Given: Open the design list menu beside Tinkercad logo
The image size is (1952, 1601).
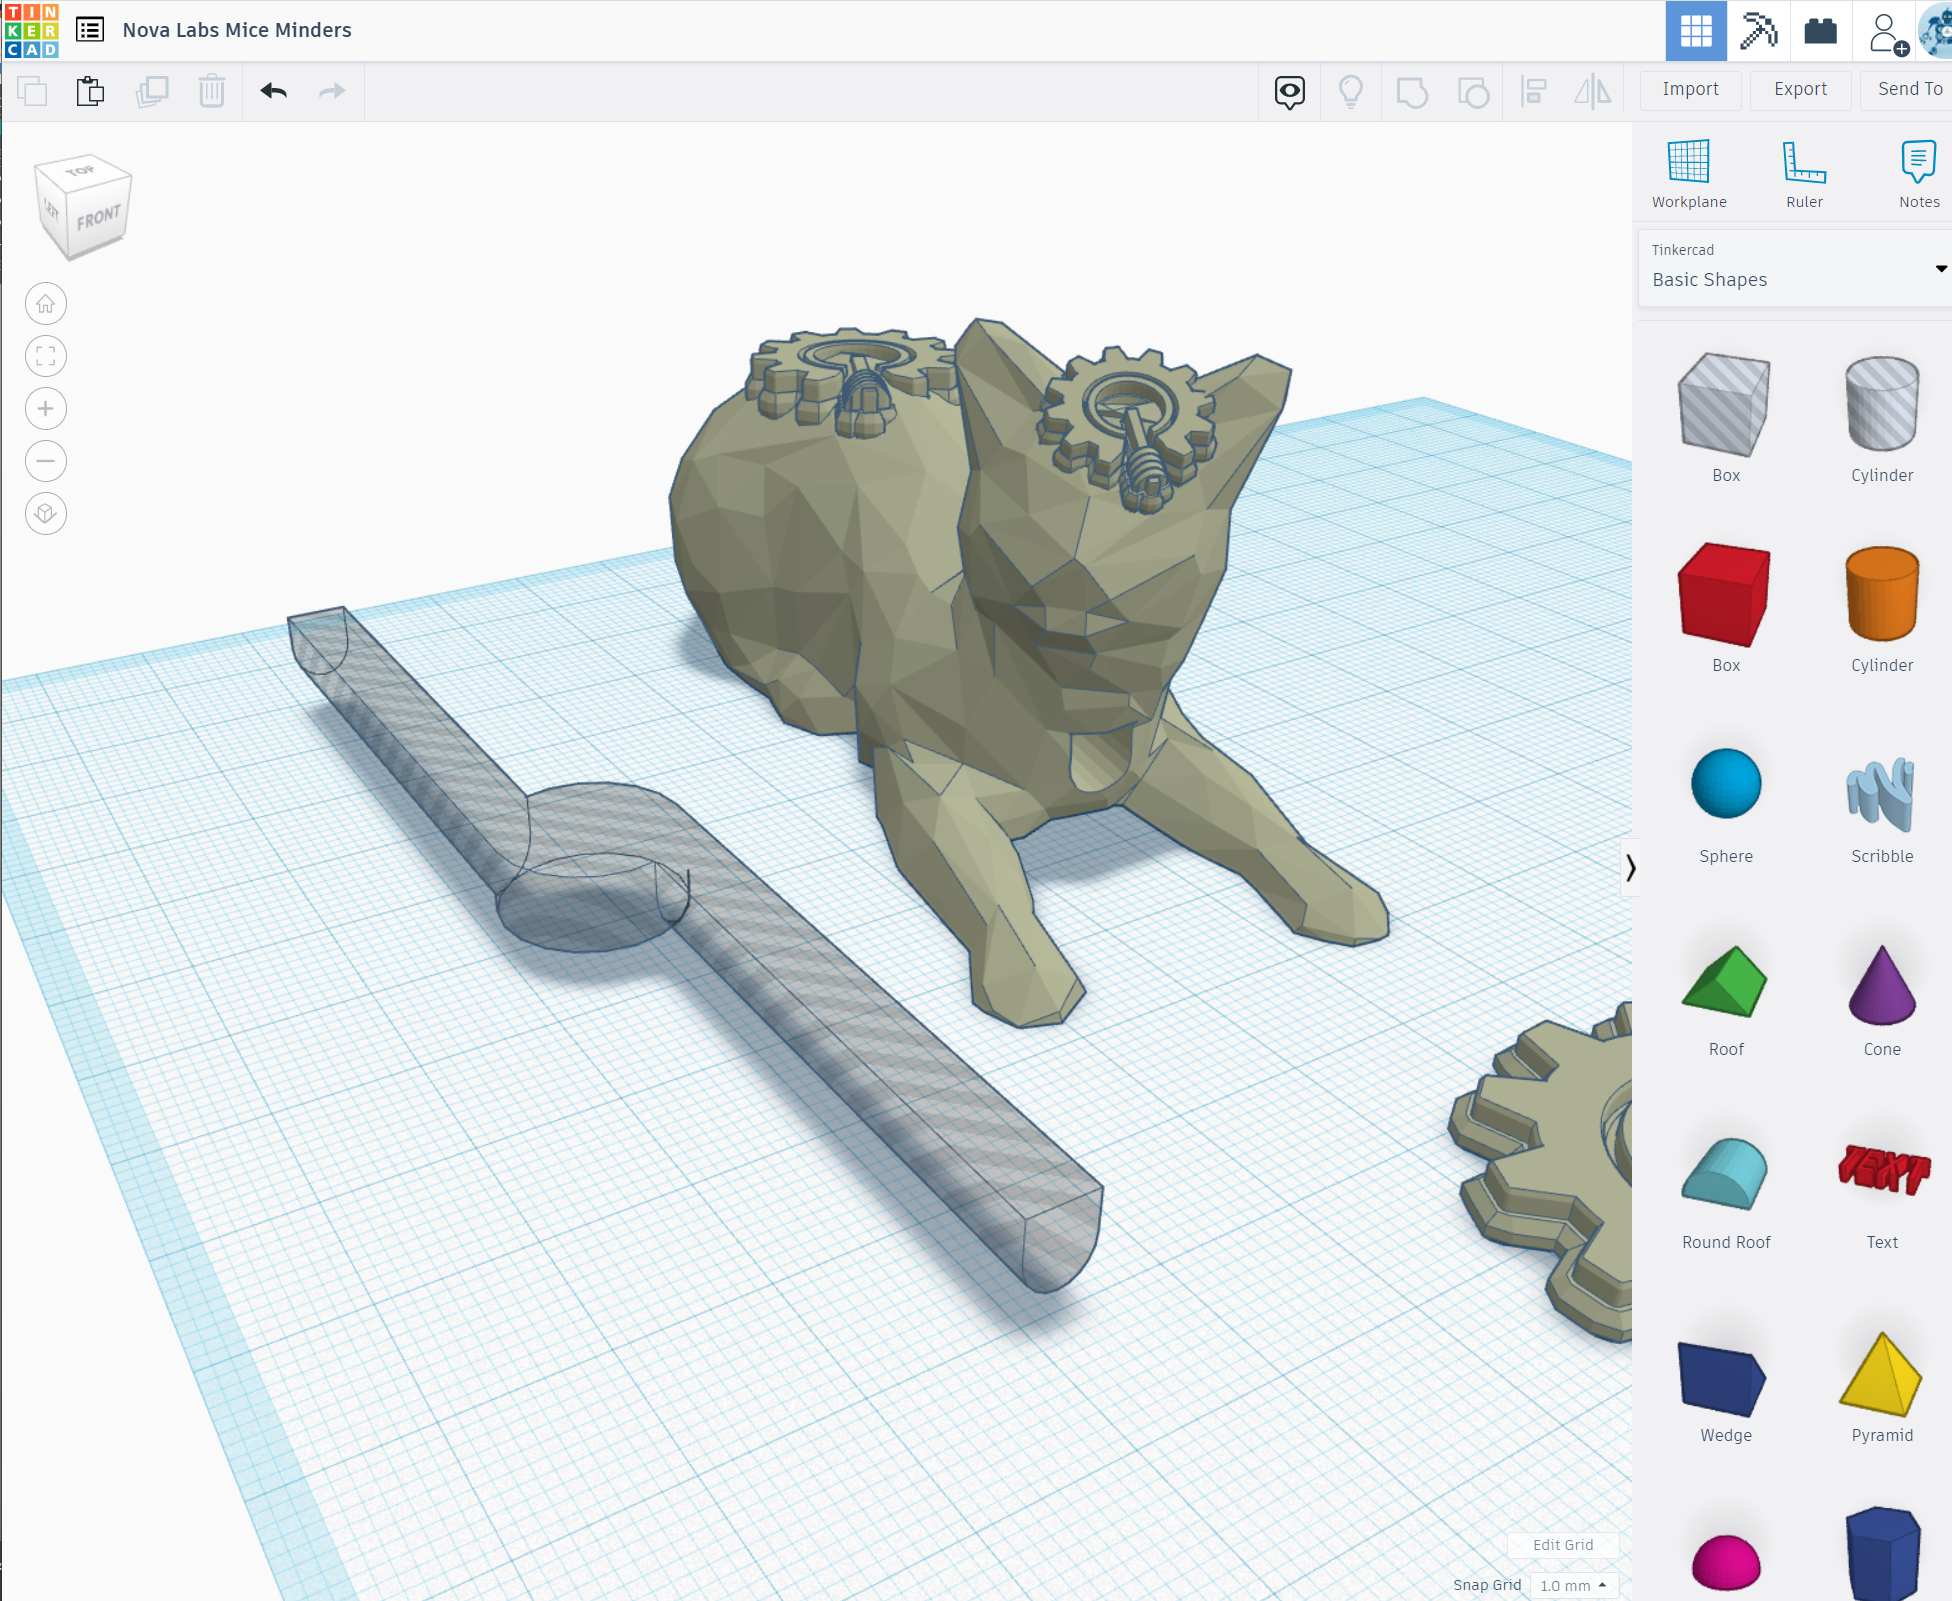Looking at the screenshot, I should click(91, 30).
